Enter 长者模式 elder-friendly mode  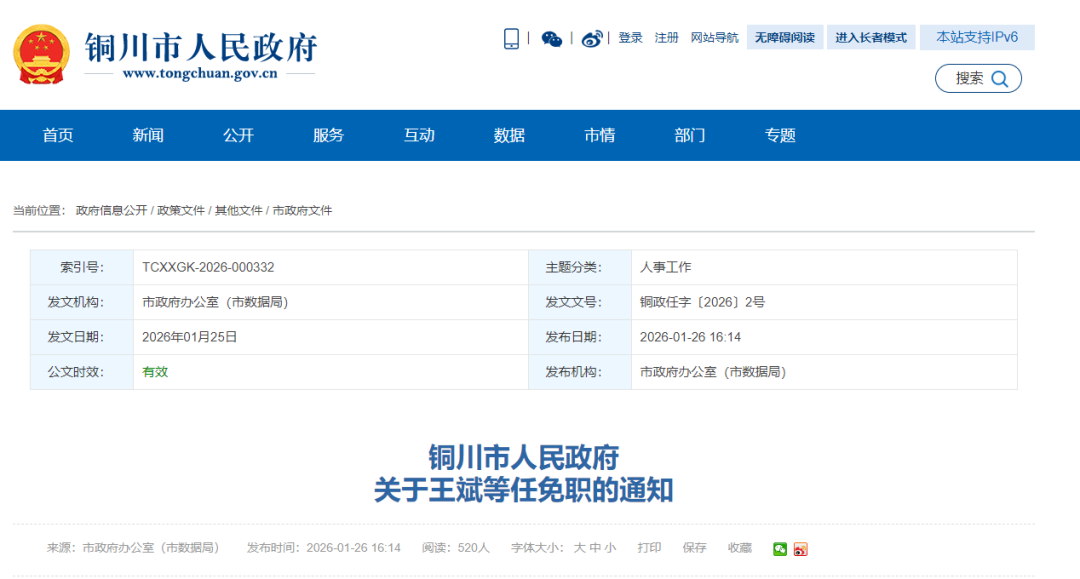tap(871, 36)
